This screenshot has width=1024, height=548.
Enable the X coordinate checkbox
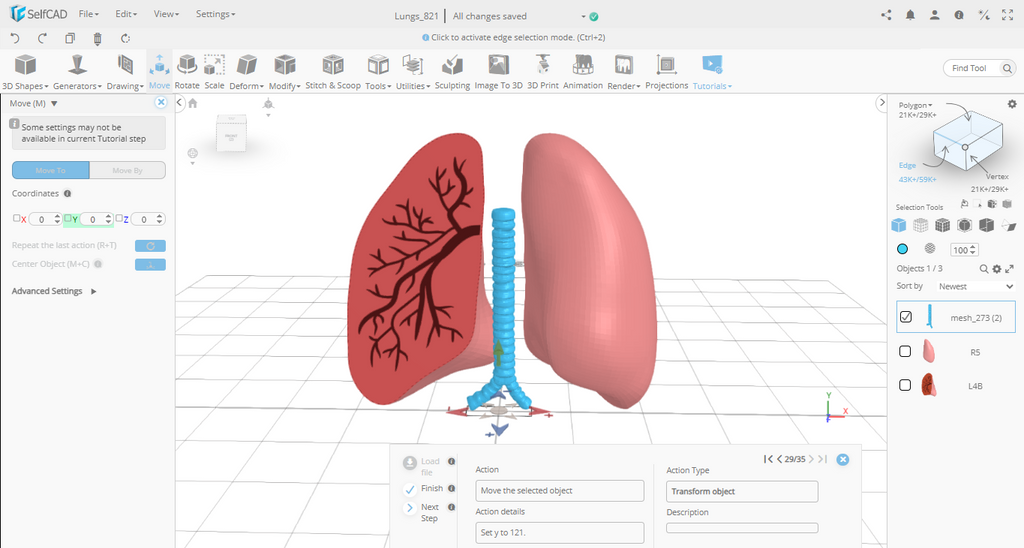click(17, 219)
